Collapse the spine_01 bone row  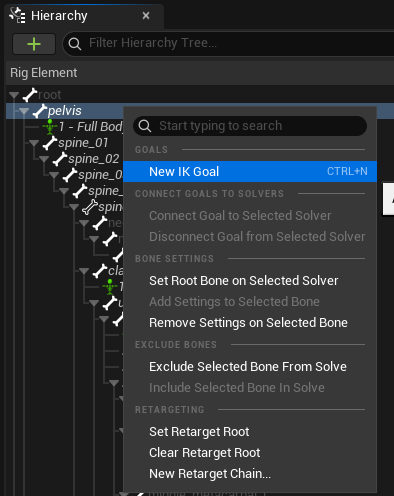pyautogui.click(x=34, y=143)
